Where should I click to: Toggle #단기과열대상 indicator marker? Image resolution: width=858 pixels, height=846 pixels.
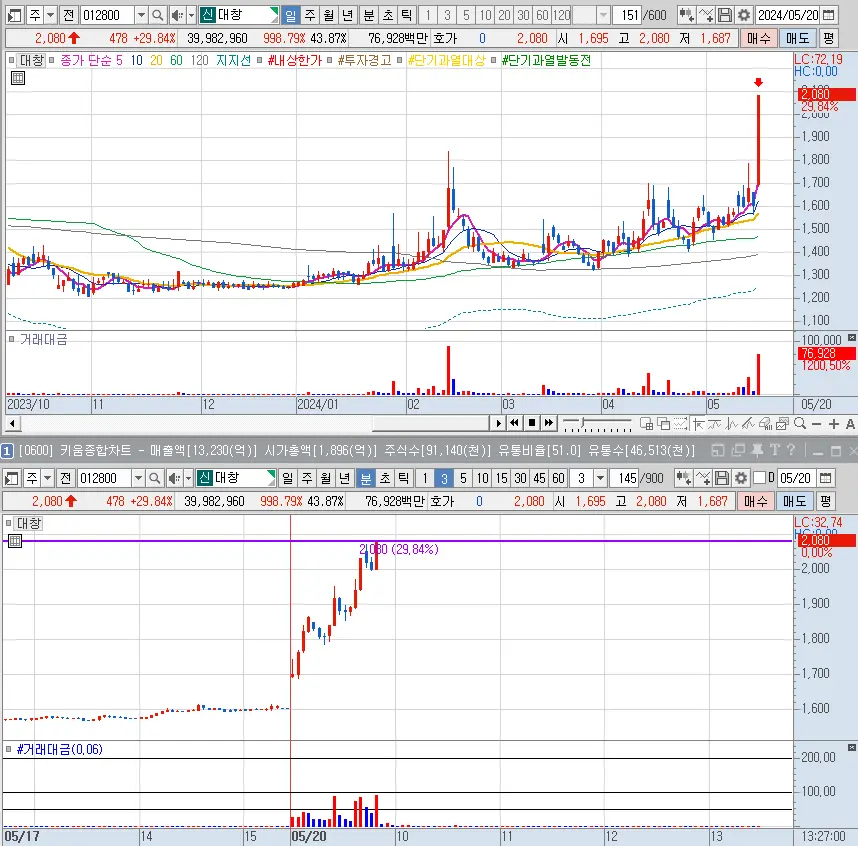click(x=401, y=60)
